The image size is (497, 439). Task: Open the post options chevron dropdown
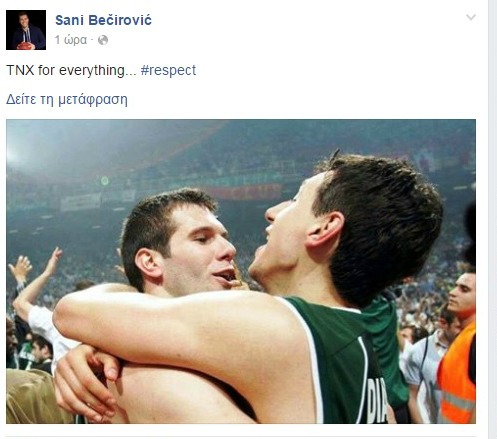coord(471,17)
